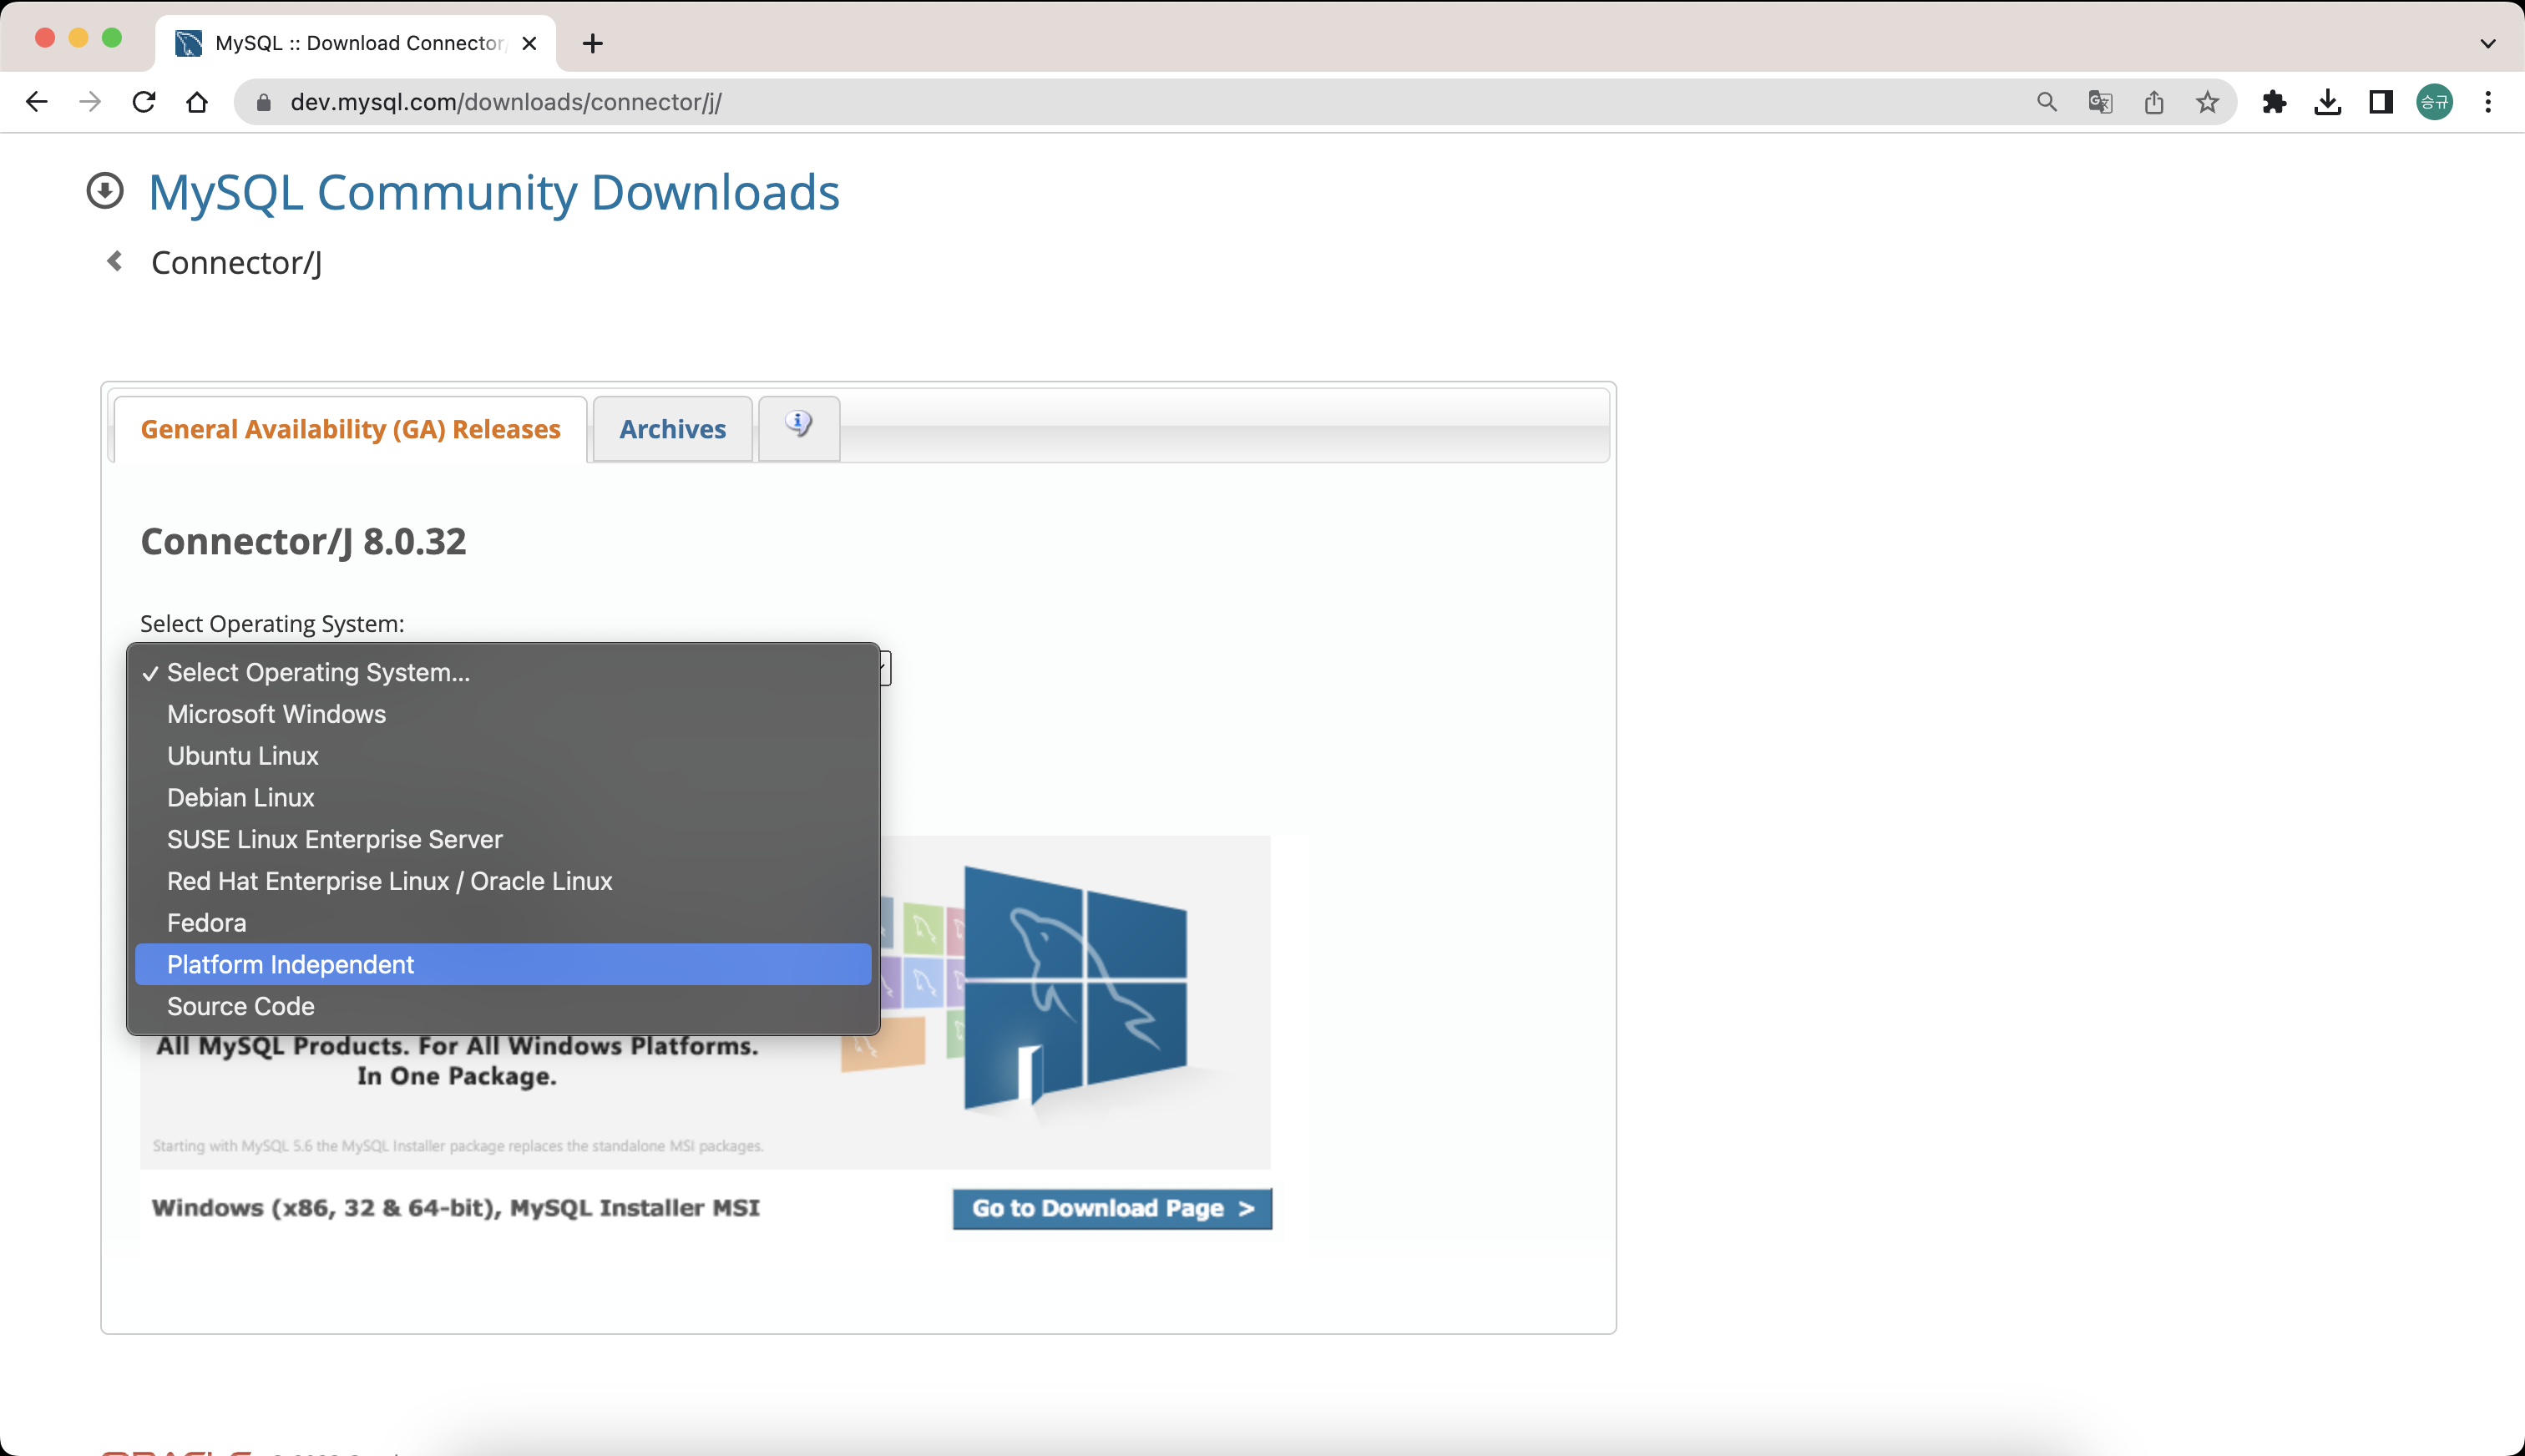This screenshot has height=1456, width=2525.
Task: Pick Microsoft Windows in OS list
Action: 276,714
